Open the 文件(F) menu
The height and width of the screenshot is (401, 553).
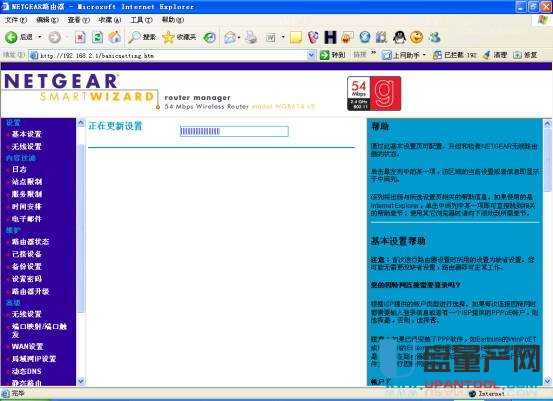(x=16, y=20)
